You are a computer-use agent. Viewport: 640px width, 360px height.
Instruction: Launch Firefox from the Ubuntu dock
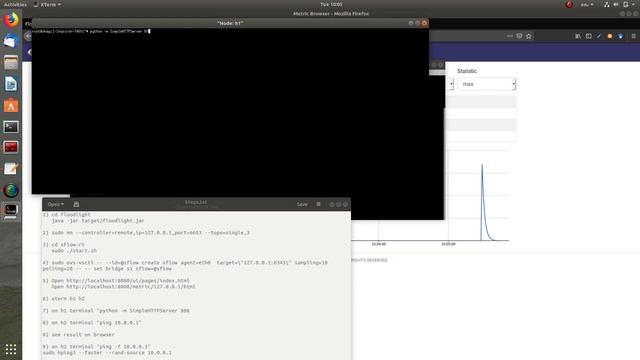pos(11,20)
